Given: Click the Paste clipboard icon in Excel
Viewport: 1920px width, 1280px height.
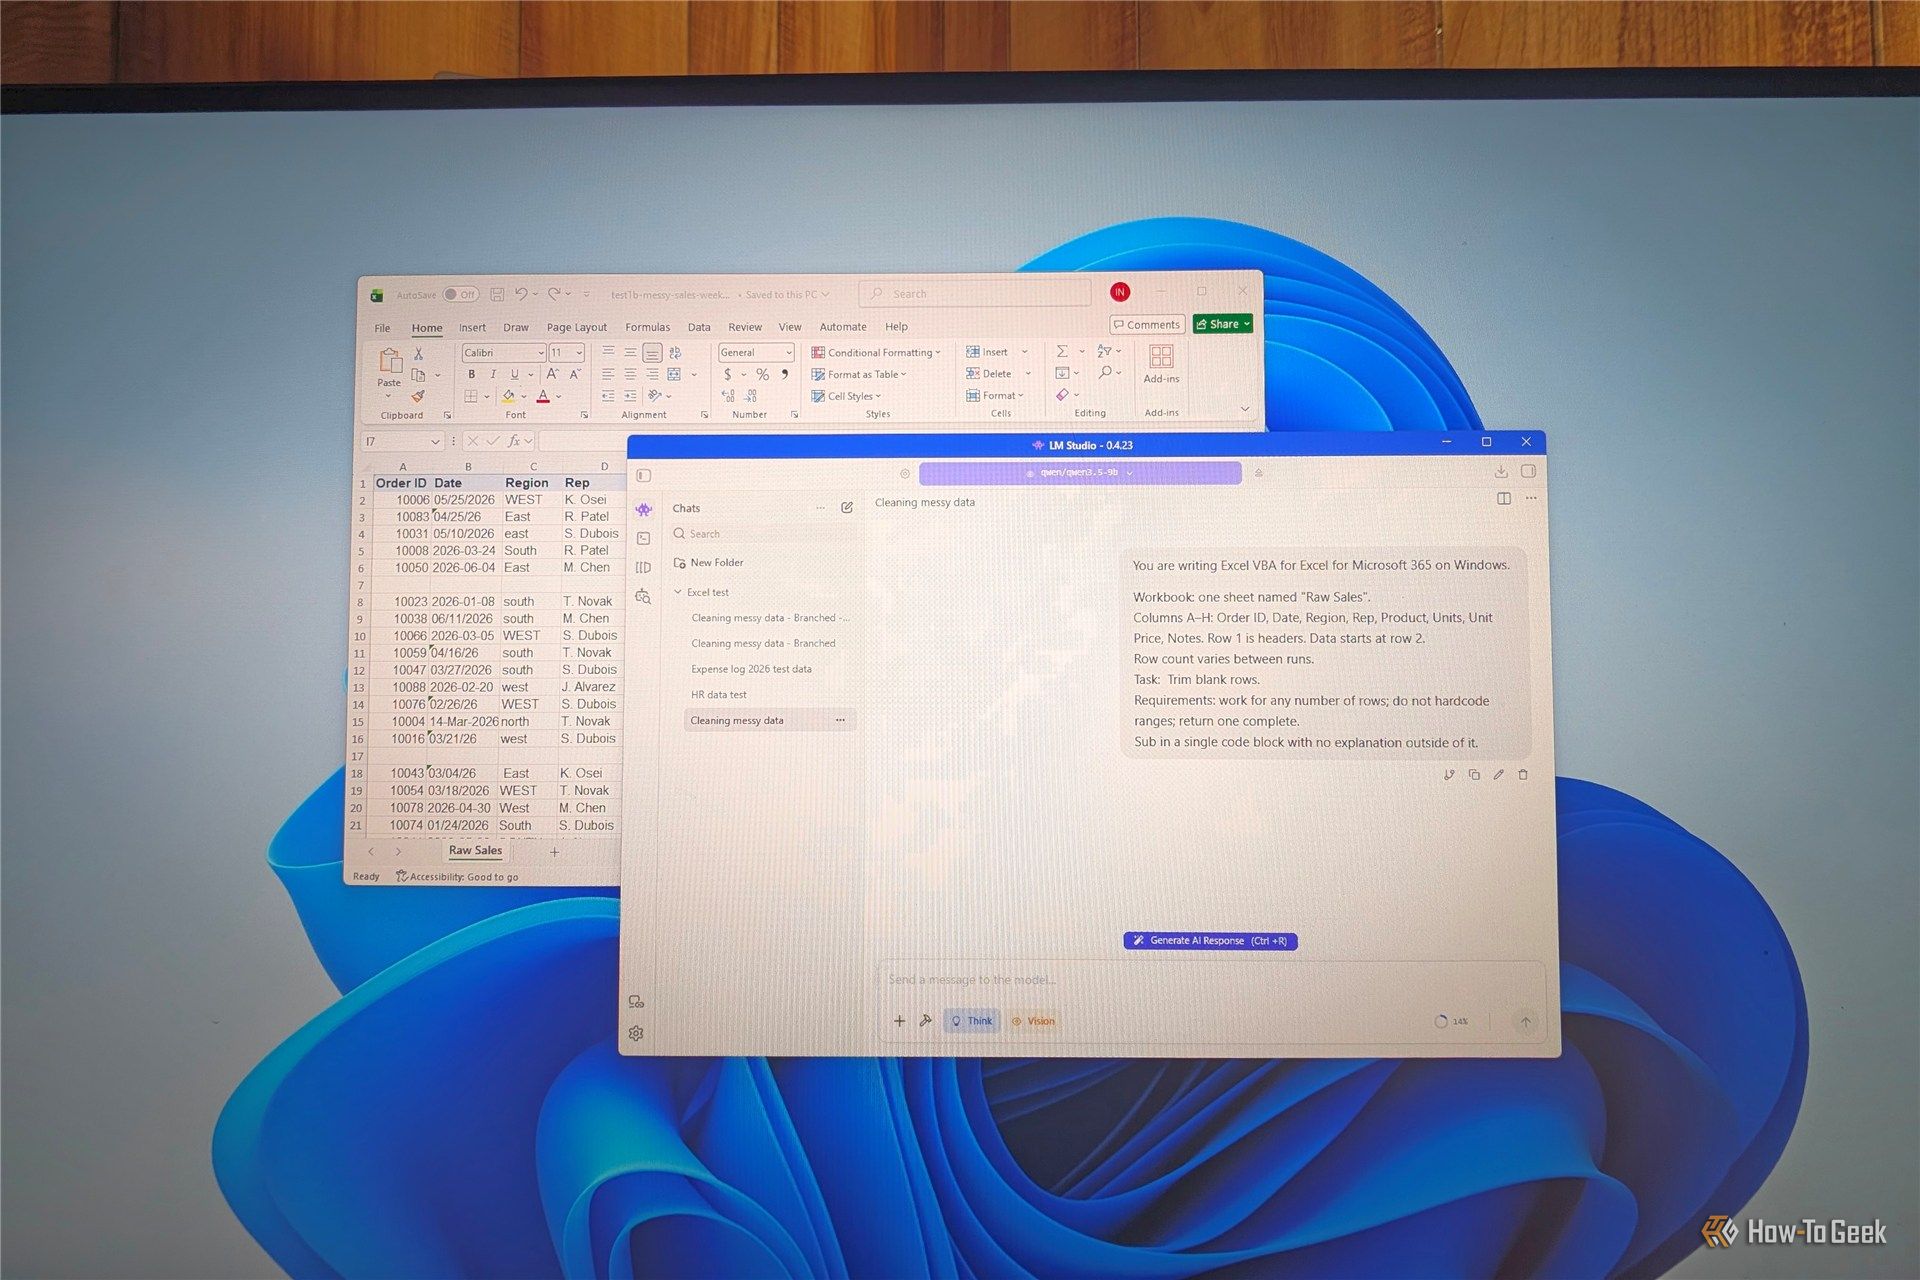Looking at the screenshot, I should [x=389, y=360].
